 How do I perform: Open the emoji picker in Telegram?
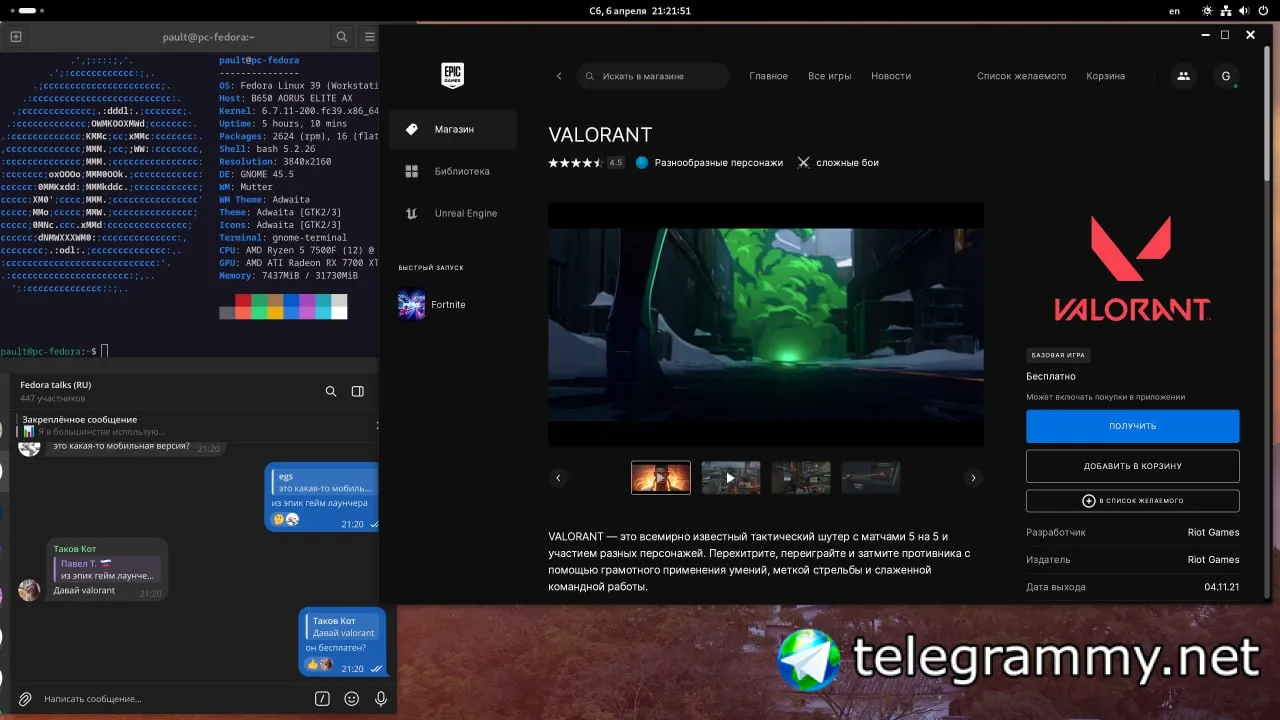pyautogui.click(x=352, y=699)
